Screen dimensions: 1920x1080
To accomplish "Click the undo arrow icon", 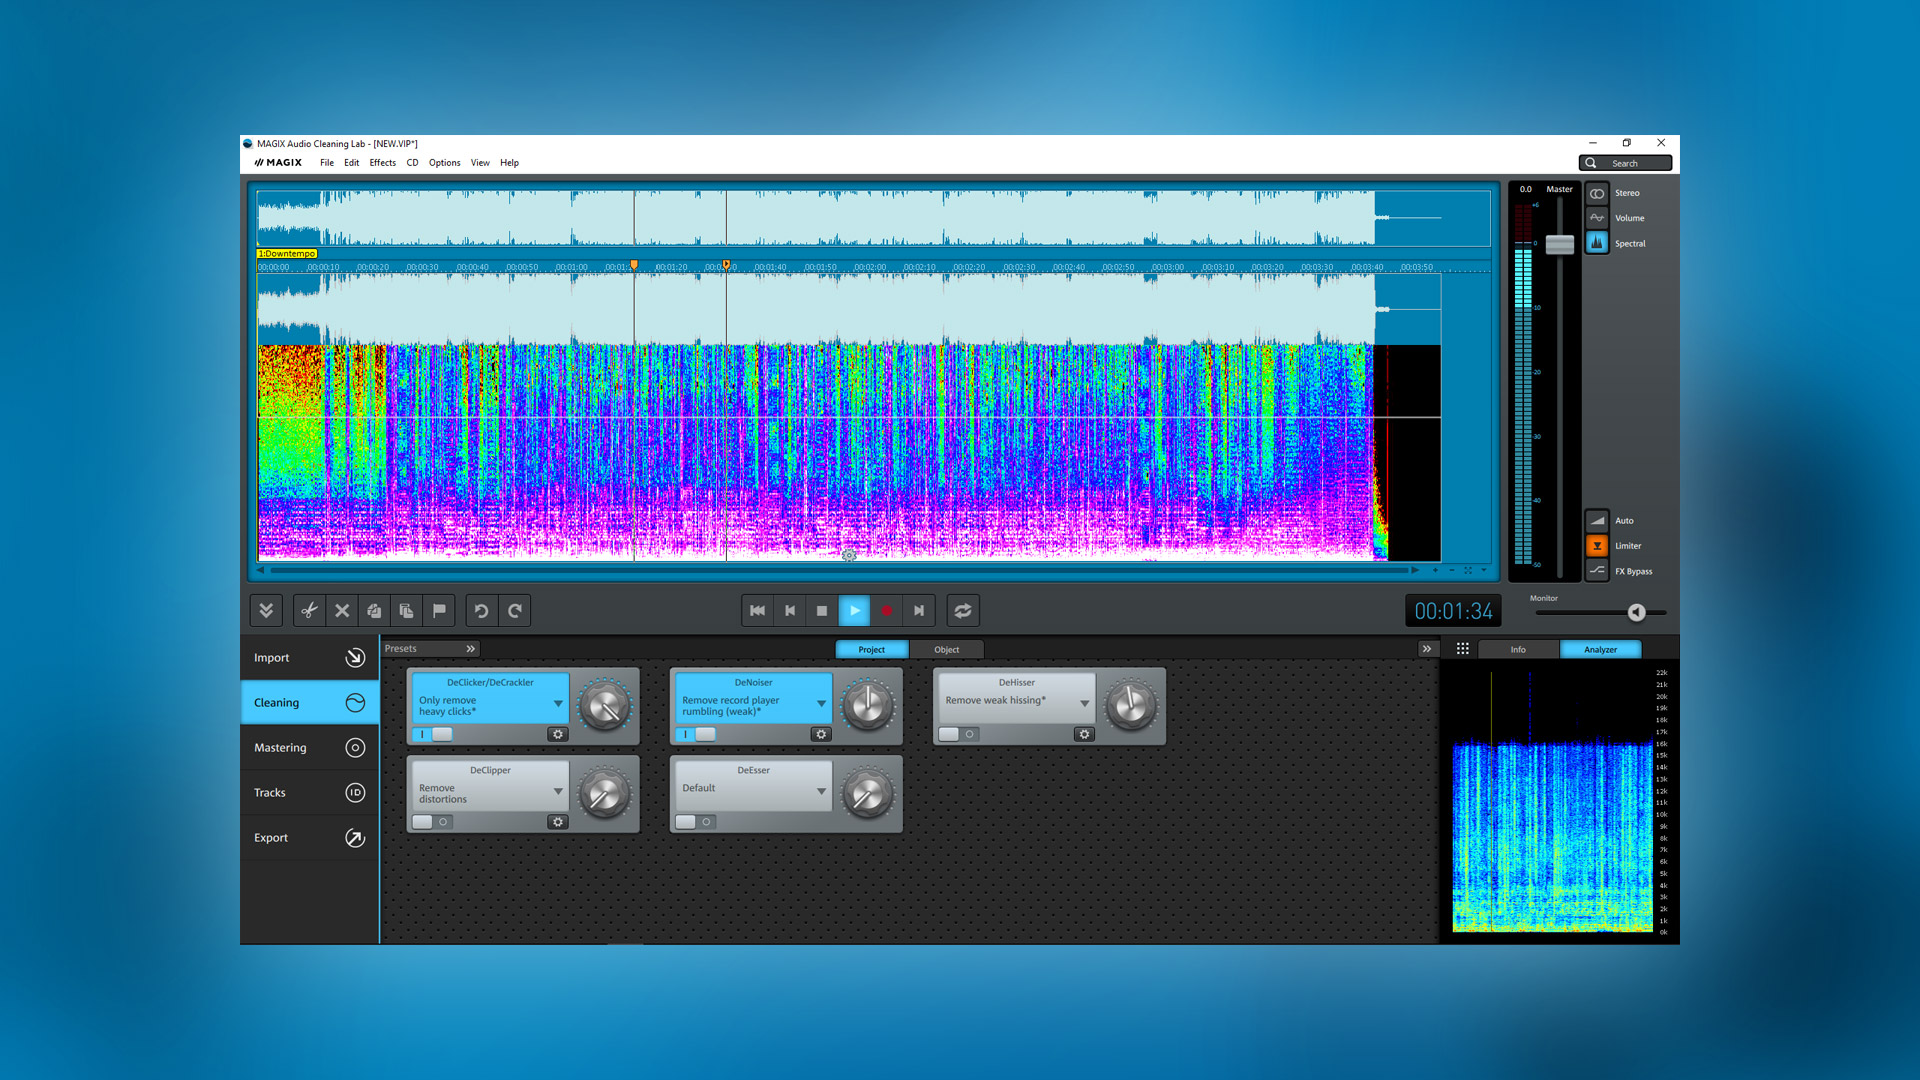I will click(x=481, y=610).
